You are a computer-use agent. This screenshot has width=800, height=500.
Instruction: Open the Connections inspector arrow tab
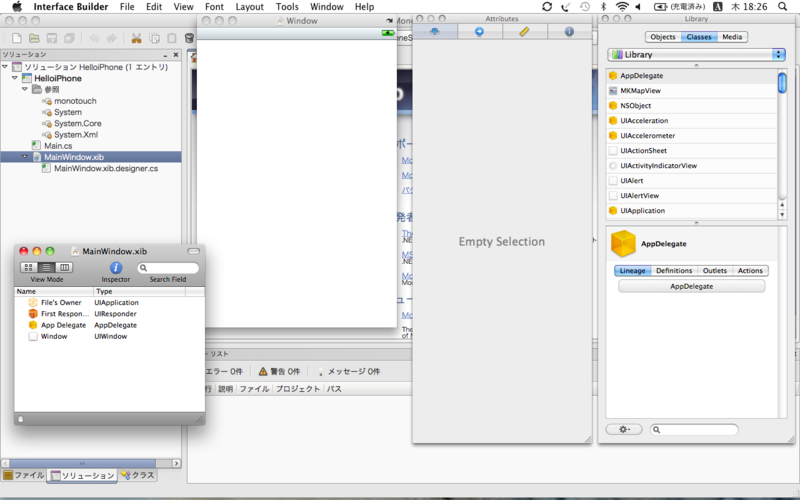click(x=480, y=32)
